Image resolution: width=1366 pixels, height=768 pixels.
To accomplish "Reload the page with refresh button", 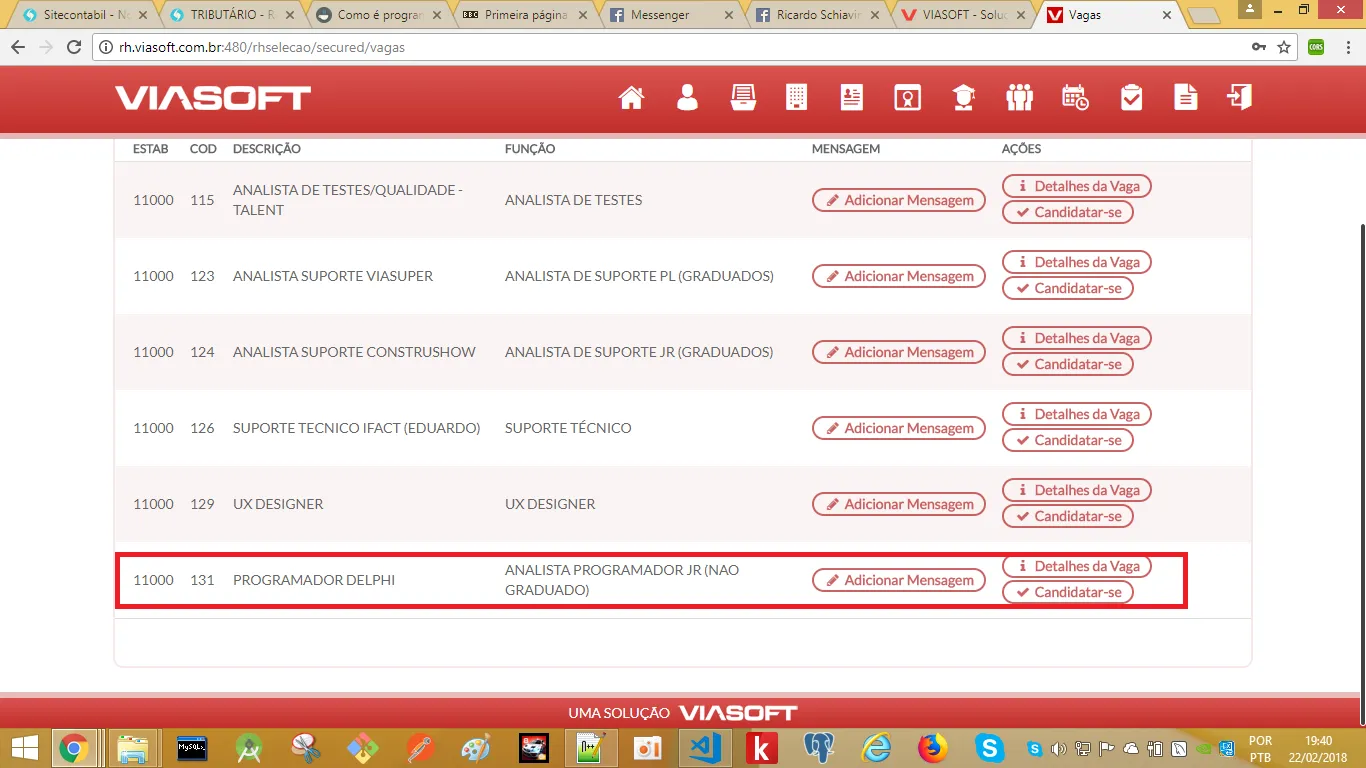I will coord(74,47).
